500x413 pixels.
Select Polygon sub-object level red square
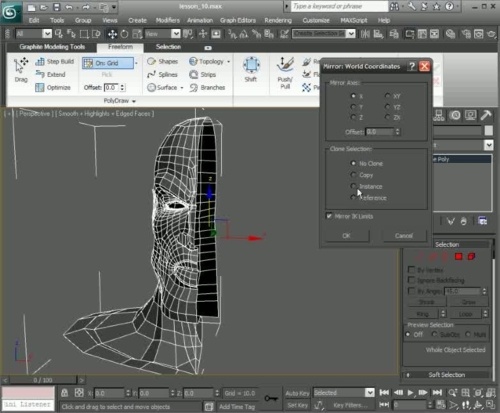(459, 256)
